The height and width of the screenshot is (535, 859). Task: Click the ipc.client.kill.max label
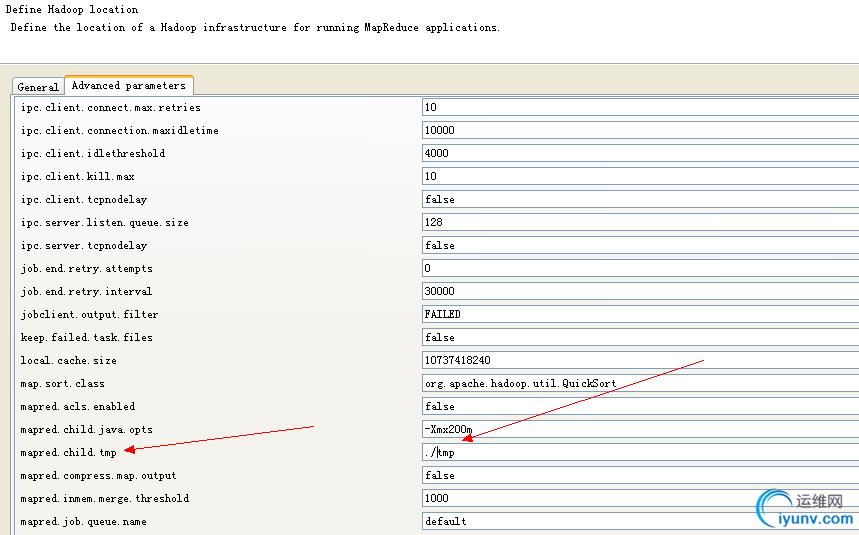coord(77,177)
